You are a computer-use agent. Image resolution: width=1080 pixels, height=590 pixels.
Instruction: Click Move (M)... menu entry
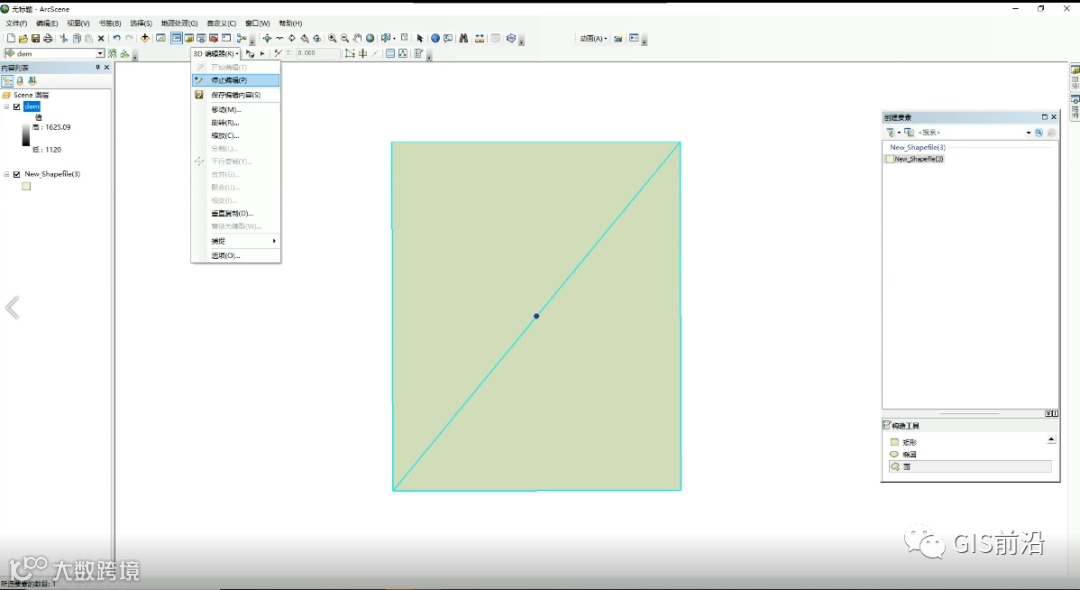[236, 109]
